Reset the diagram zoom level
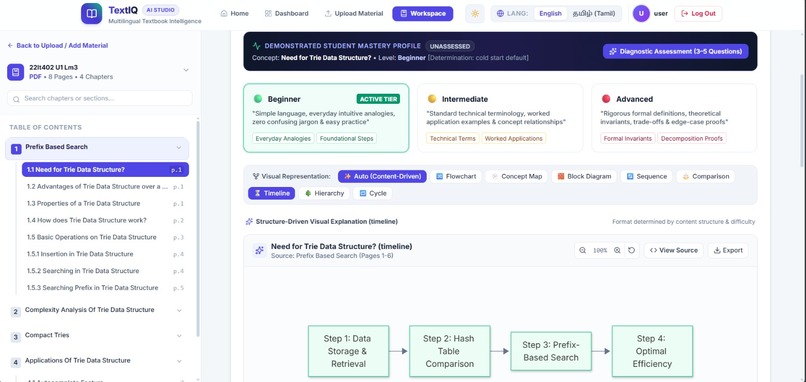The width and height of the screenshot is (806, 382). 631,250
